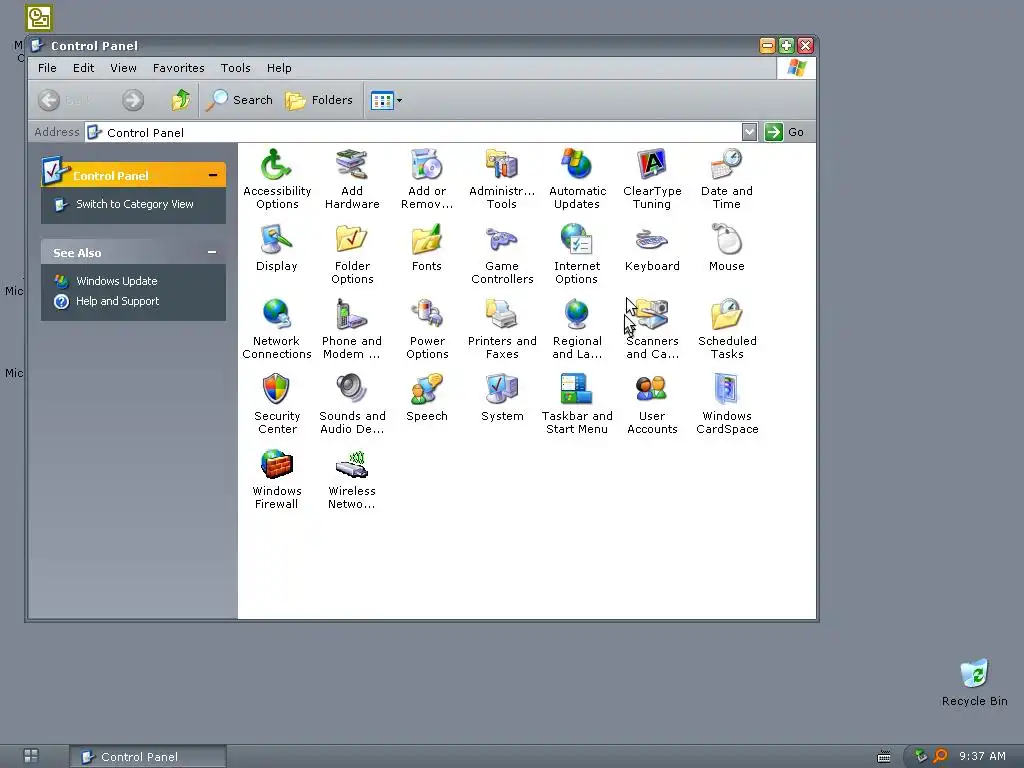Screen dimensions: 1024x768
Task: Select Control Panel taskbar button
Action: (x=148, y=756)
